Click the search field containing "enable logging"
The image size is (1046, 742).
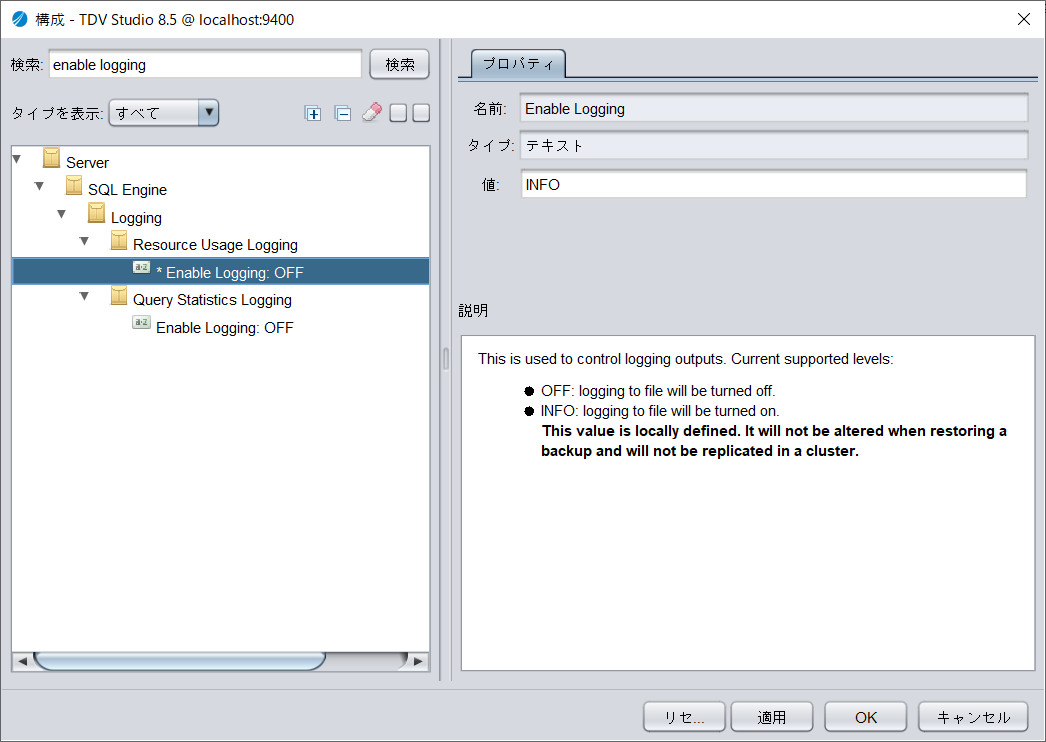(x=205, y=65)
